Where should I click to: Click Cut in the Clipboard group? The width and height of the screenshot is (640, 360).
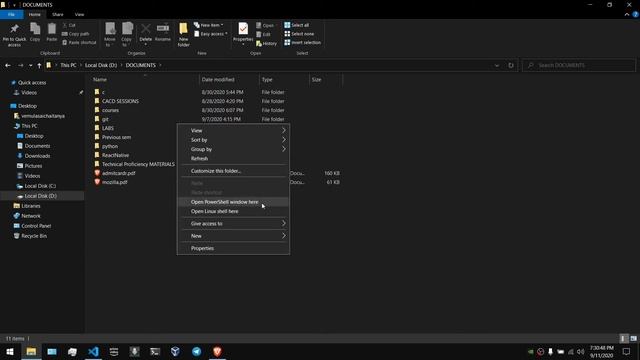[x=69, y=25]
